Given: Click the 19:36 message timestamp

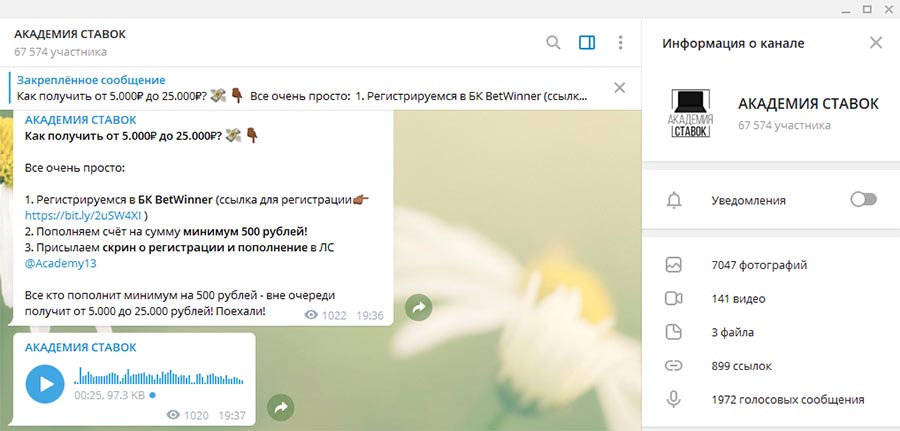Looking at the screenshot, I should [370, 315].
